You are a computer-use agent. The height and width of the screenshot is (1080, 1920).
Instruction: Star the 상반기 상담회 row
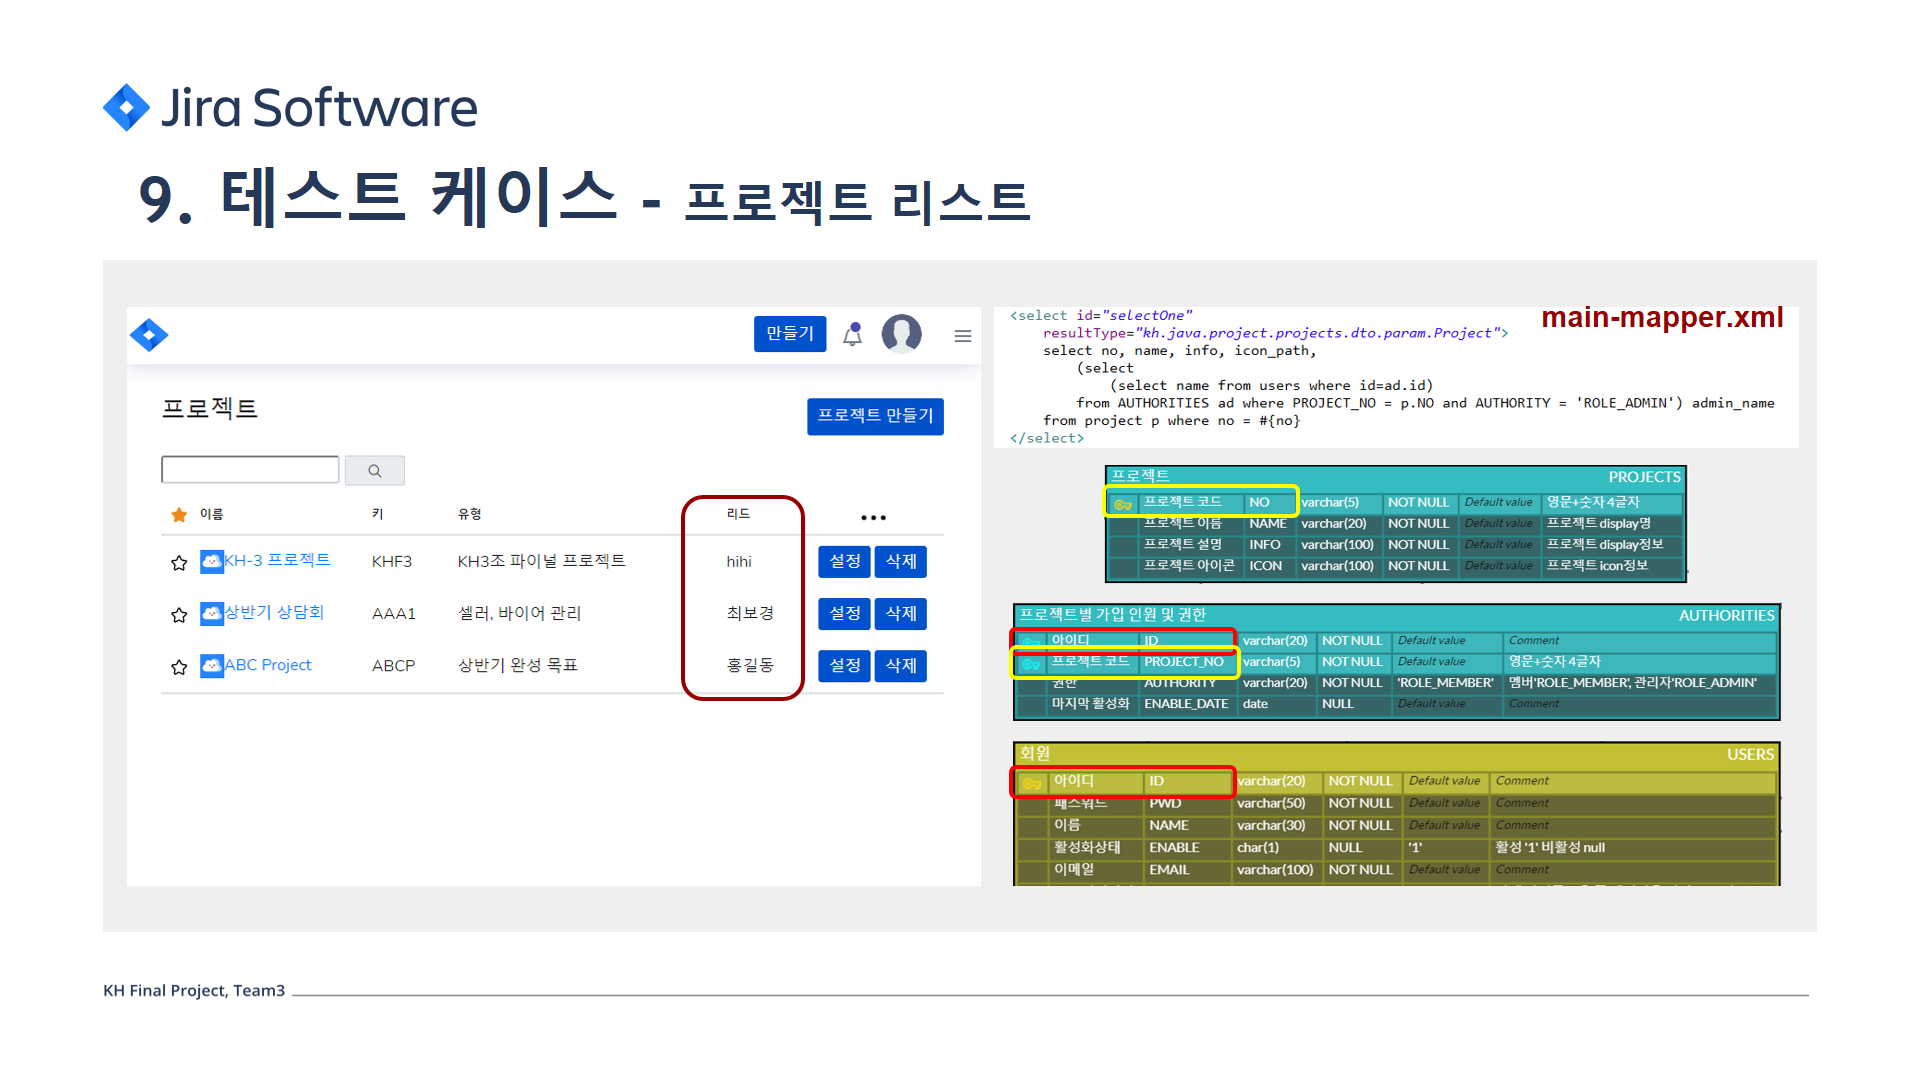179,615
